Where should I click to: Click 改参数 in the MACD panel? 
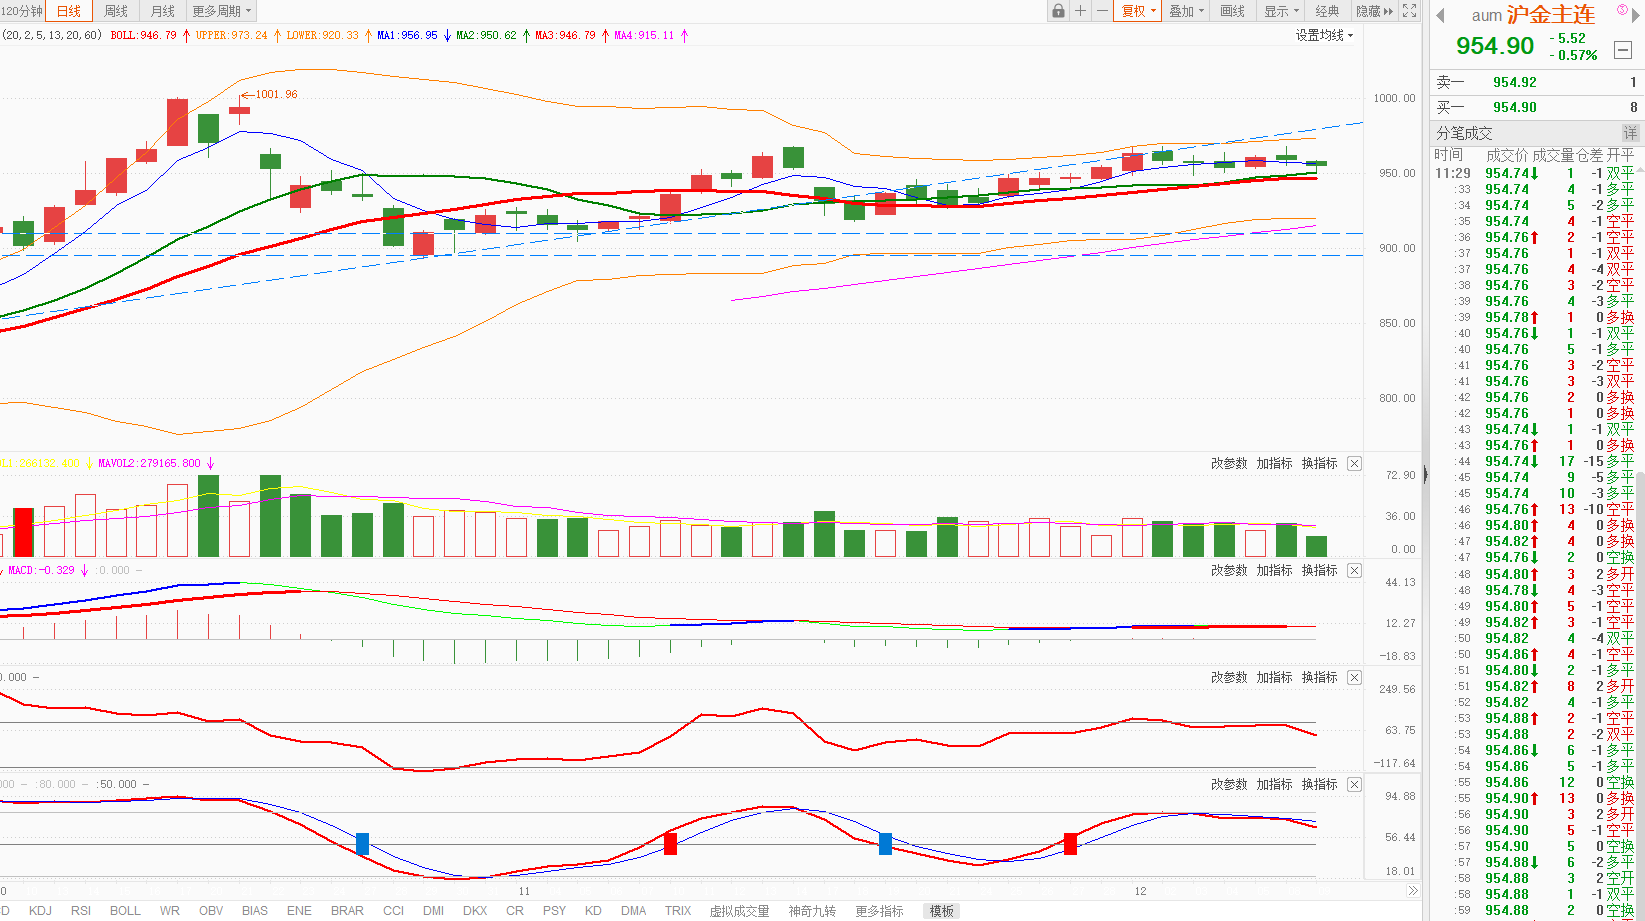[1229, 570]
